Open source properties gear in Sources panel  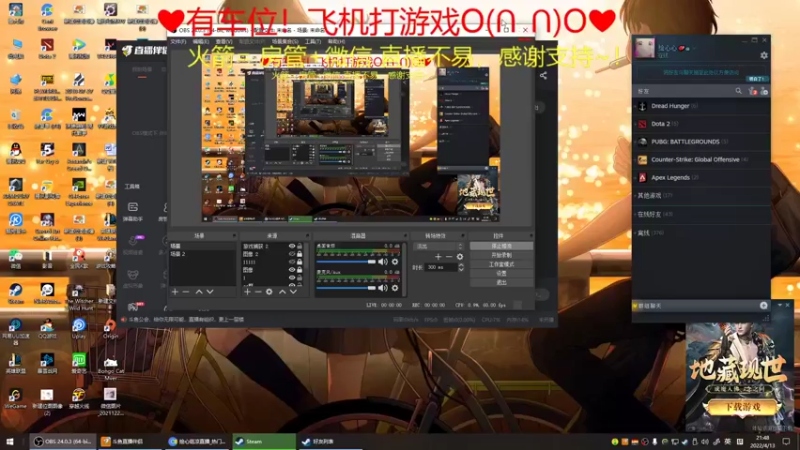269,292
